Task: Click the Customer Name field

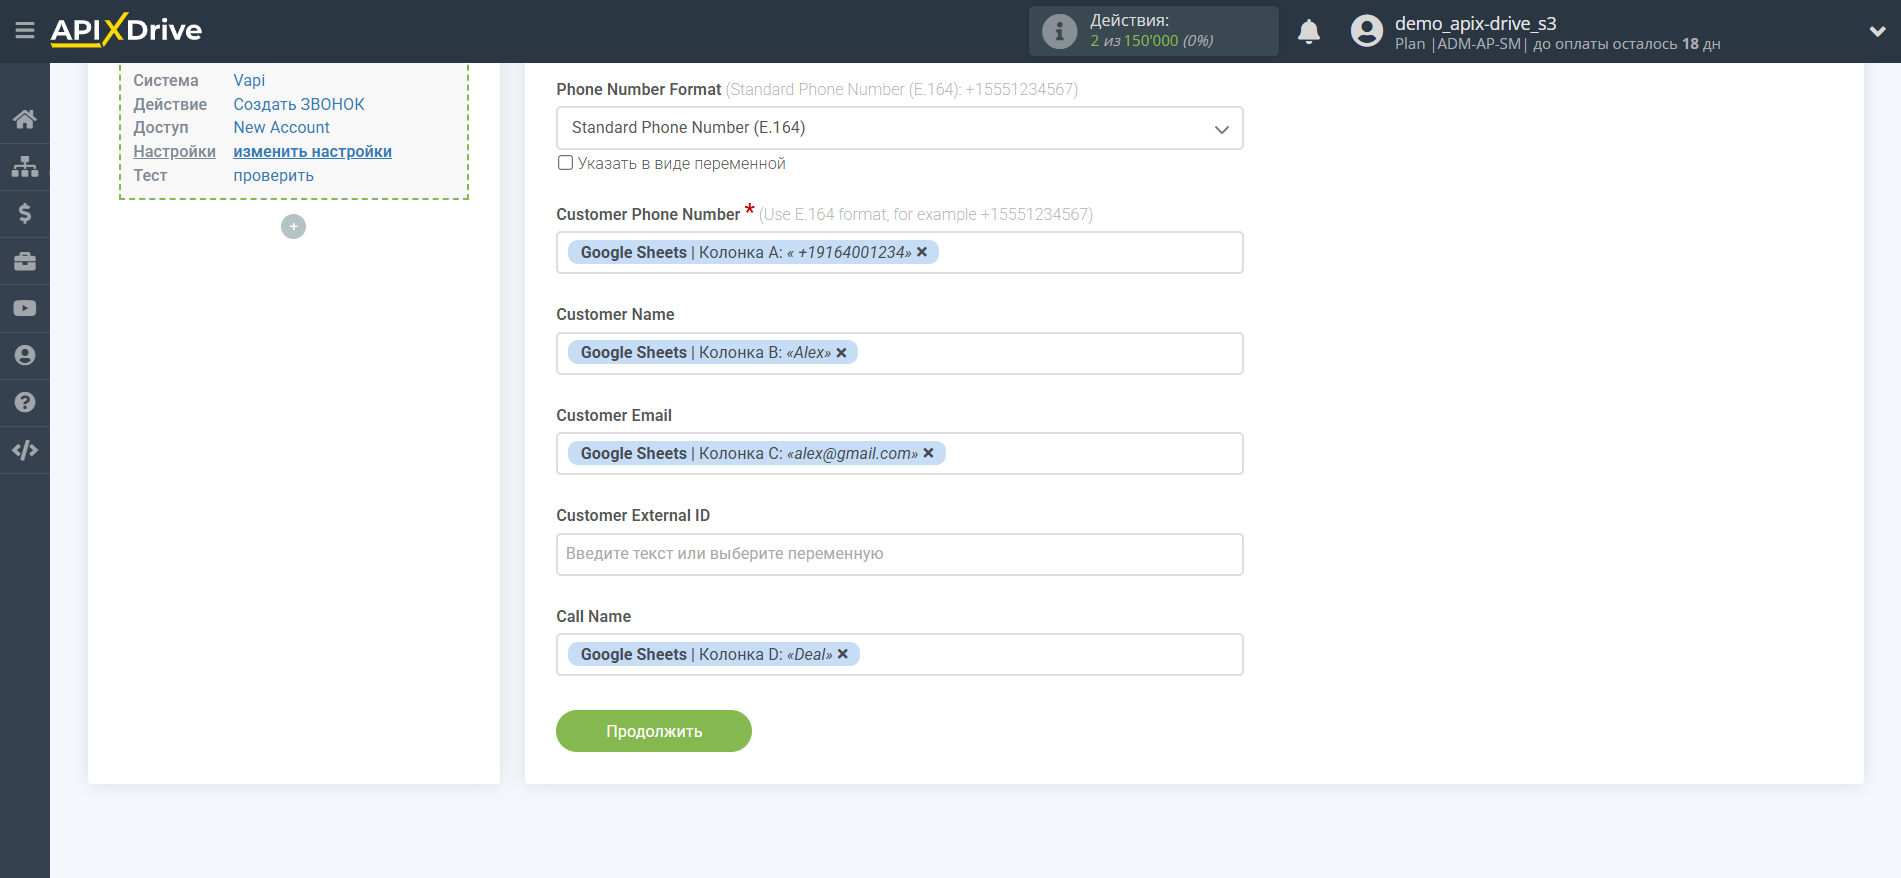Action: click(x=899, y=353)
